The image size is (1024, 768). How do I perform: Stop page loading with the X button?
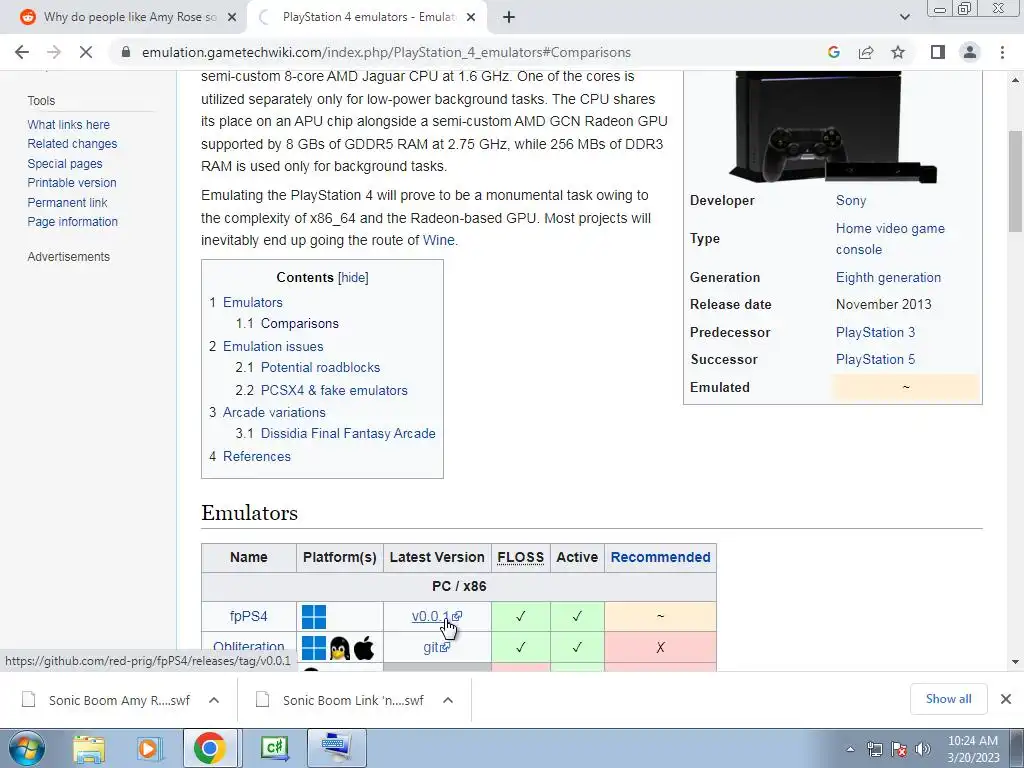(x=86, y=52)
